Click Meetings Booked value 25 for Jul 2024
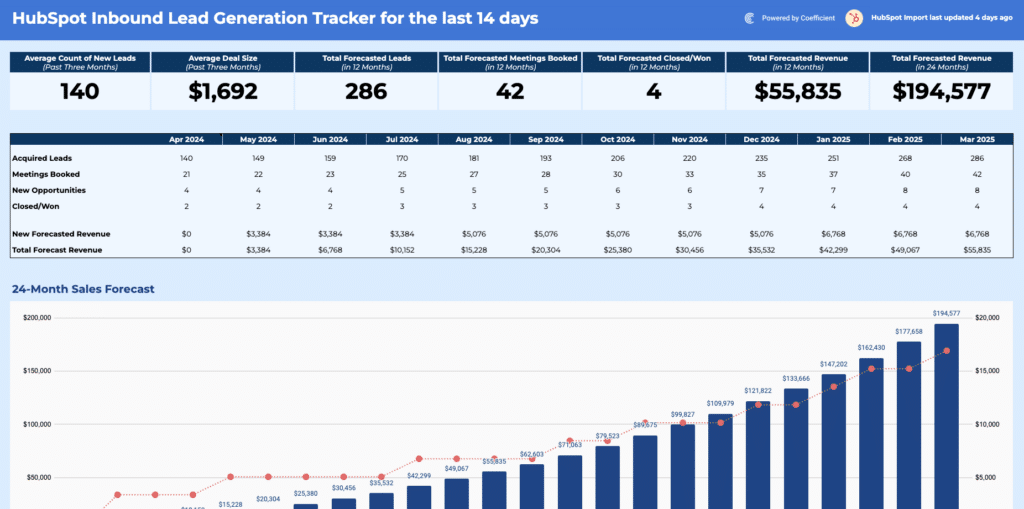 click(x=402, y=174)
